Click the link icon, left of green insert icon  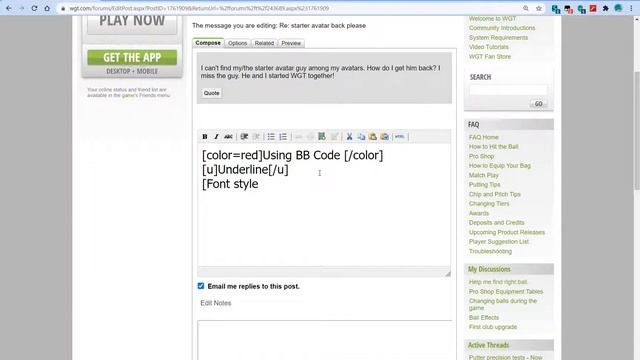[298, 137]
